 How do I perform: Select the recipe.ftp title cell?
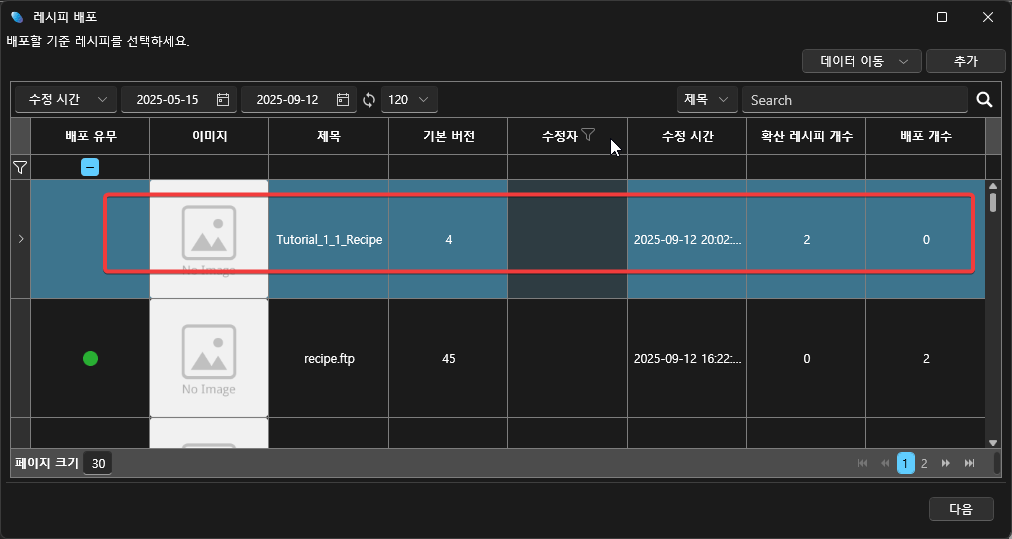(x=329, y=358)
